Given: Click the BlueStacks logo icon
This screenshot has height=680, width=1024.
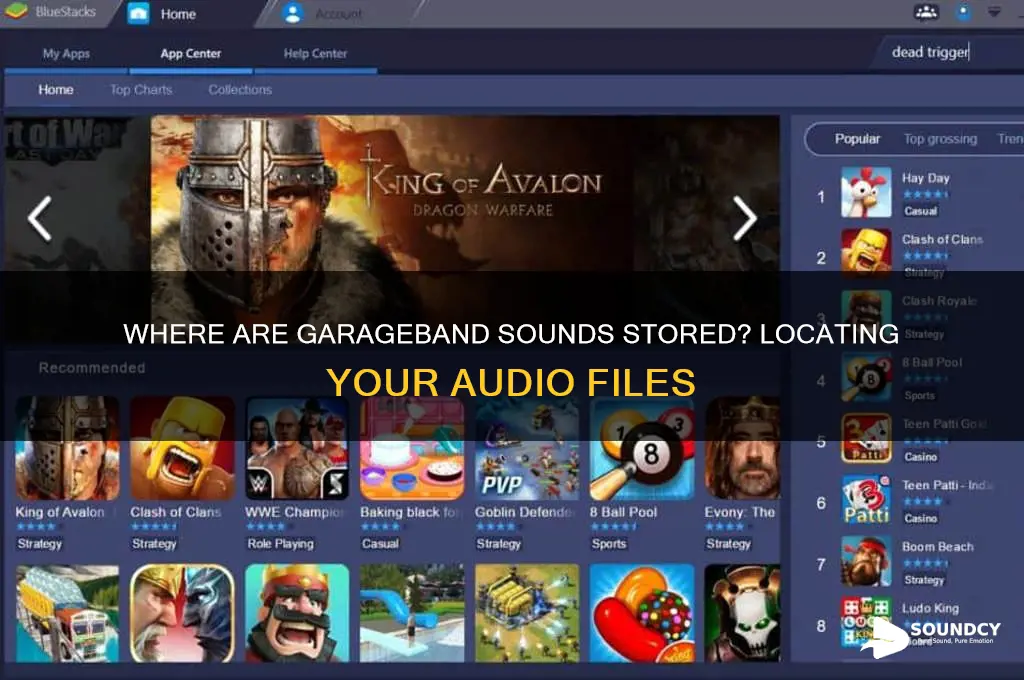Looking at the screenshot, I should coord(16,10).
